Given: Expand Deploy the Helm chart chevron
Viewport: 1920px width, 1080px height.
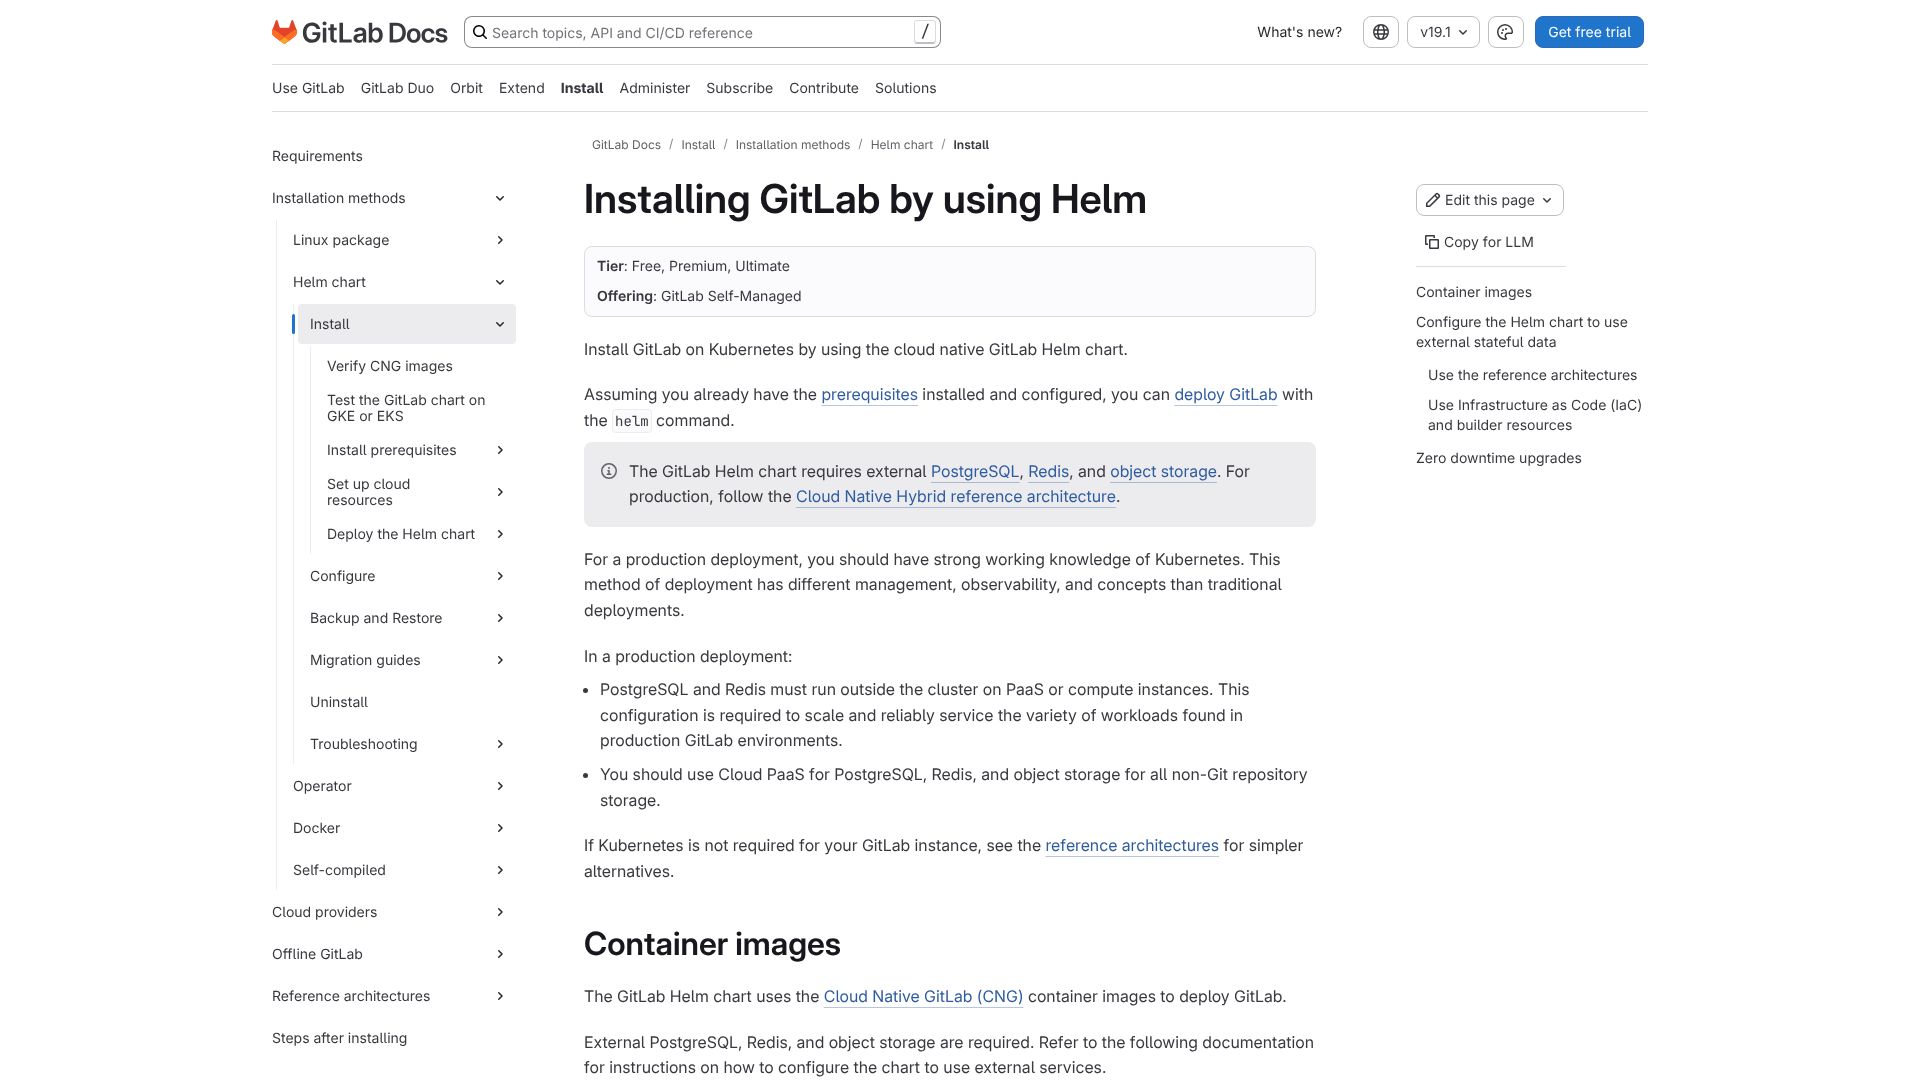Looking at the screenshot, I should [500, 534].
